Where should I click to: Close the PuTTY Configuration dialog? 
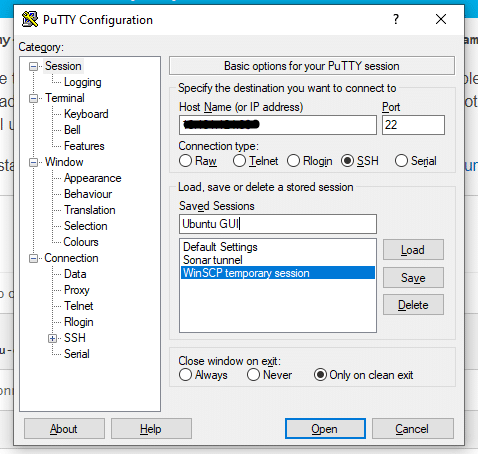pyautogui.click(x=441, y=19)
